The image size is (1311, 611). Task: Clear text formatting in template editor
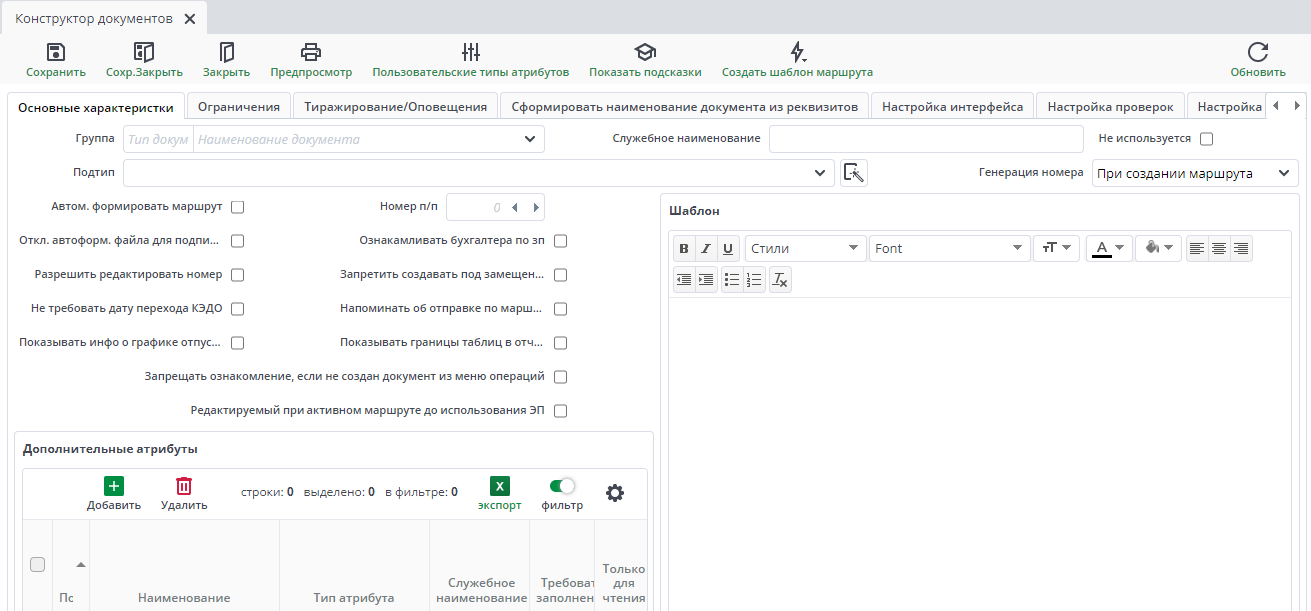point(781,280)
